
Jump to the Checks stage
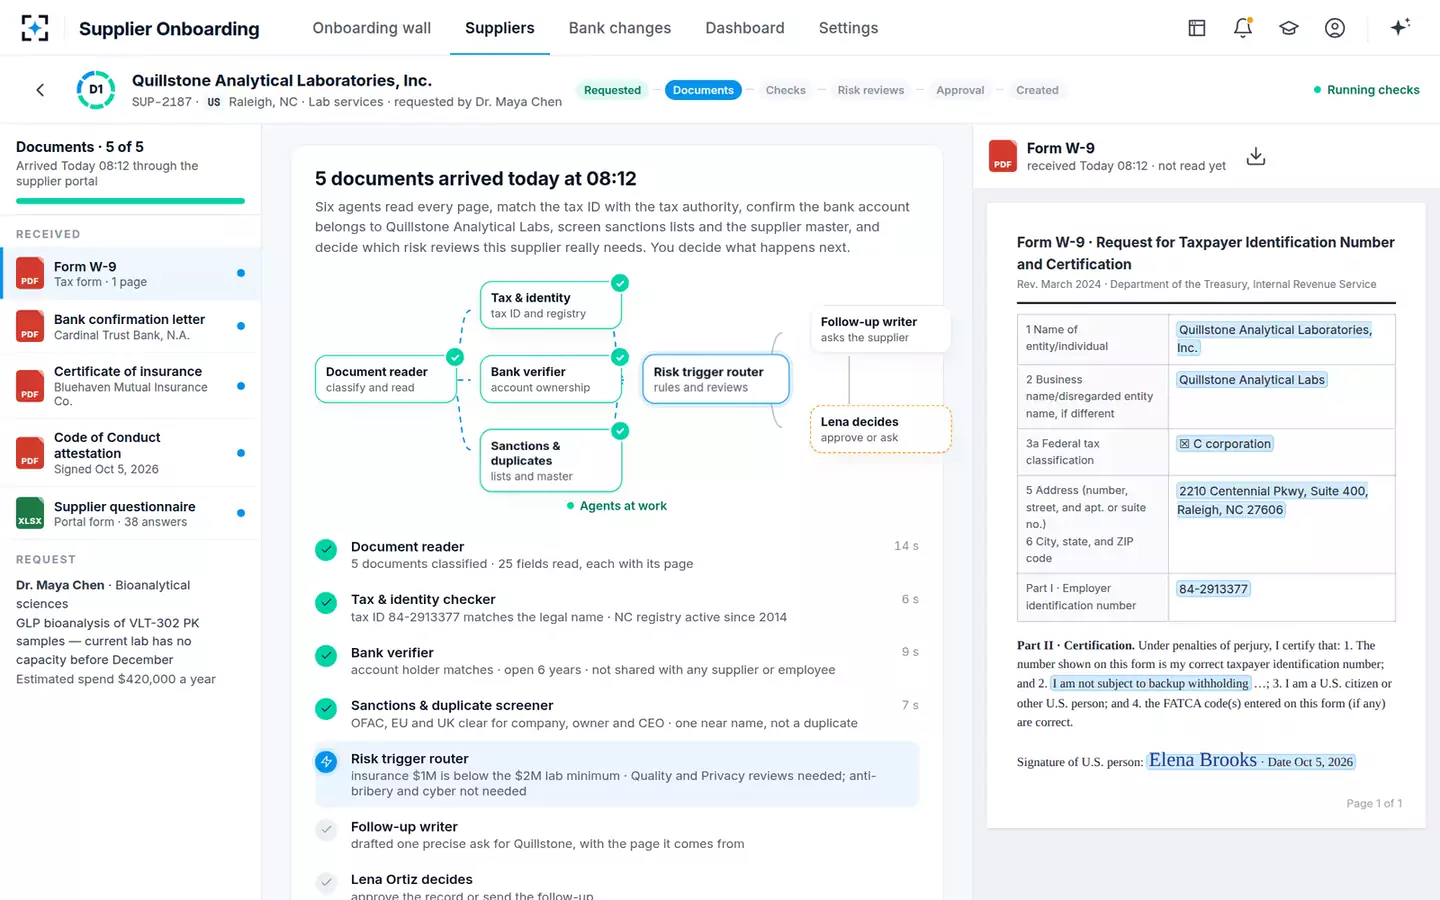tap(786, 90)
